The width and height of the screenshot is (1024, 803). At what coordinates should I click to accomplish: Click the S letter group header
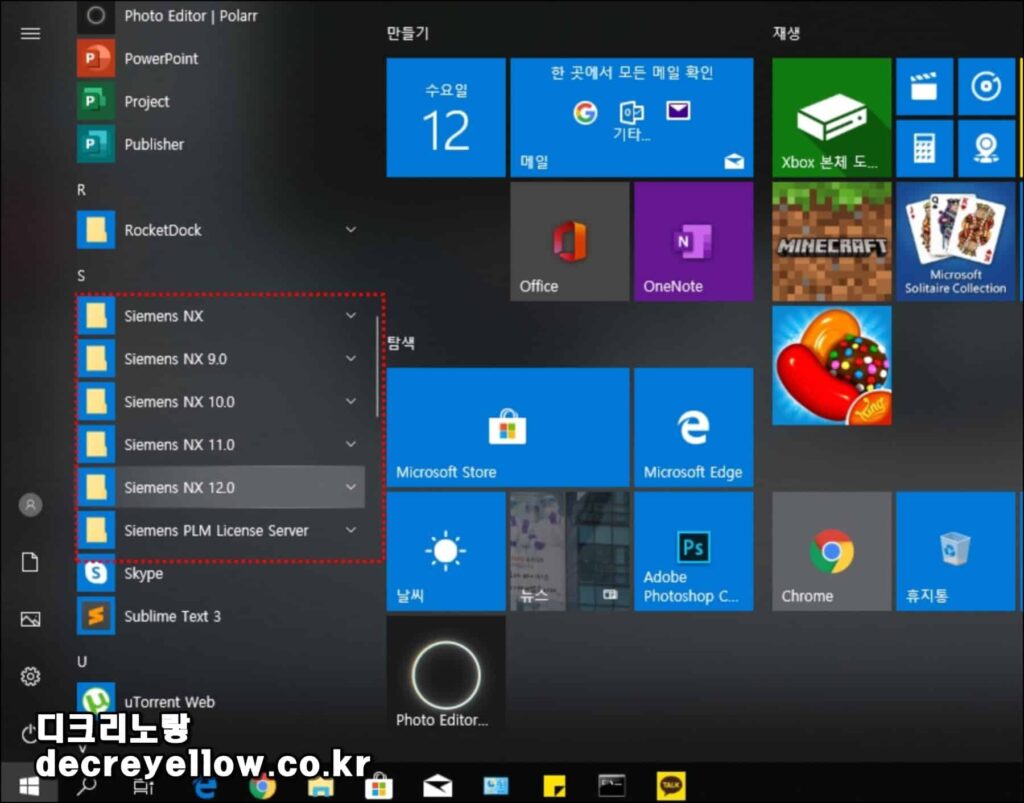coord(81,276)
